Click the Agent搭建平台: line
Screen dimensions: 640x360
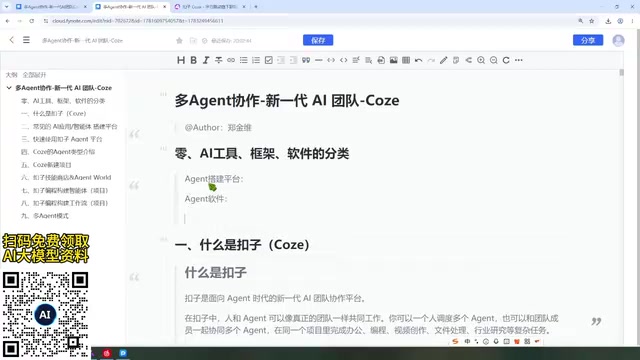click(214, 179)
